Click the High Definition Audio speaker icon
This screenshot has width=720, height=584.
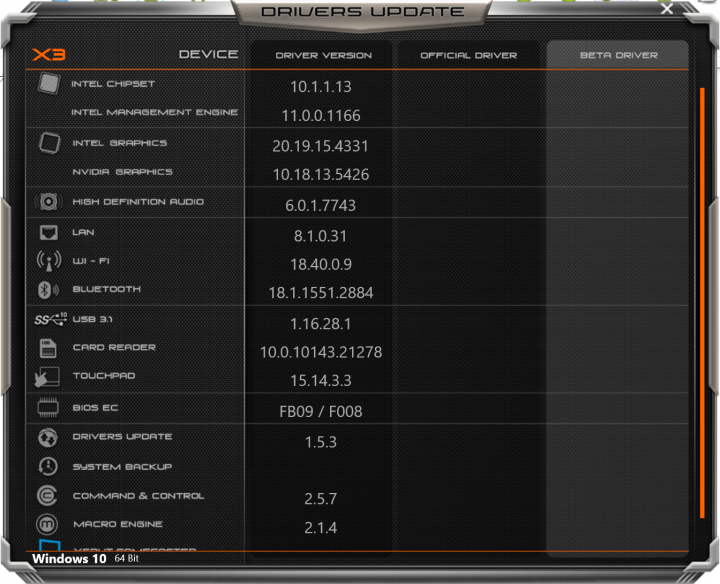click(x=48, y=201)
